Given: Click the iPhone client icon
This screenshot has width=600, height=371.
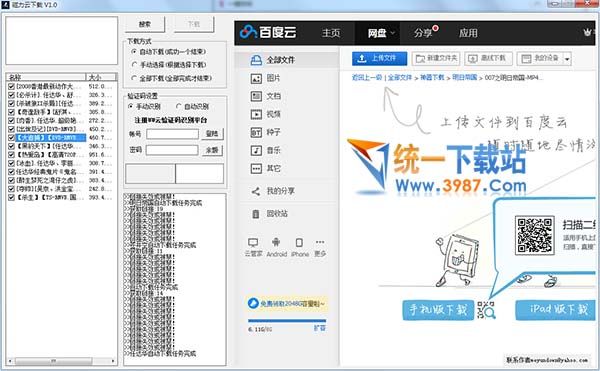Looking at the screenshot, I should (299, 242).
